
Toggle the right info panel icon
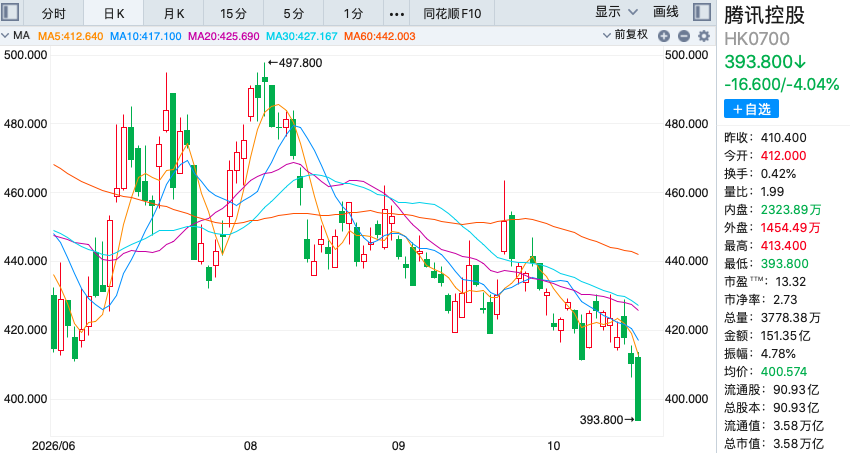tap(703, 12)
